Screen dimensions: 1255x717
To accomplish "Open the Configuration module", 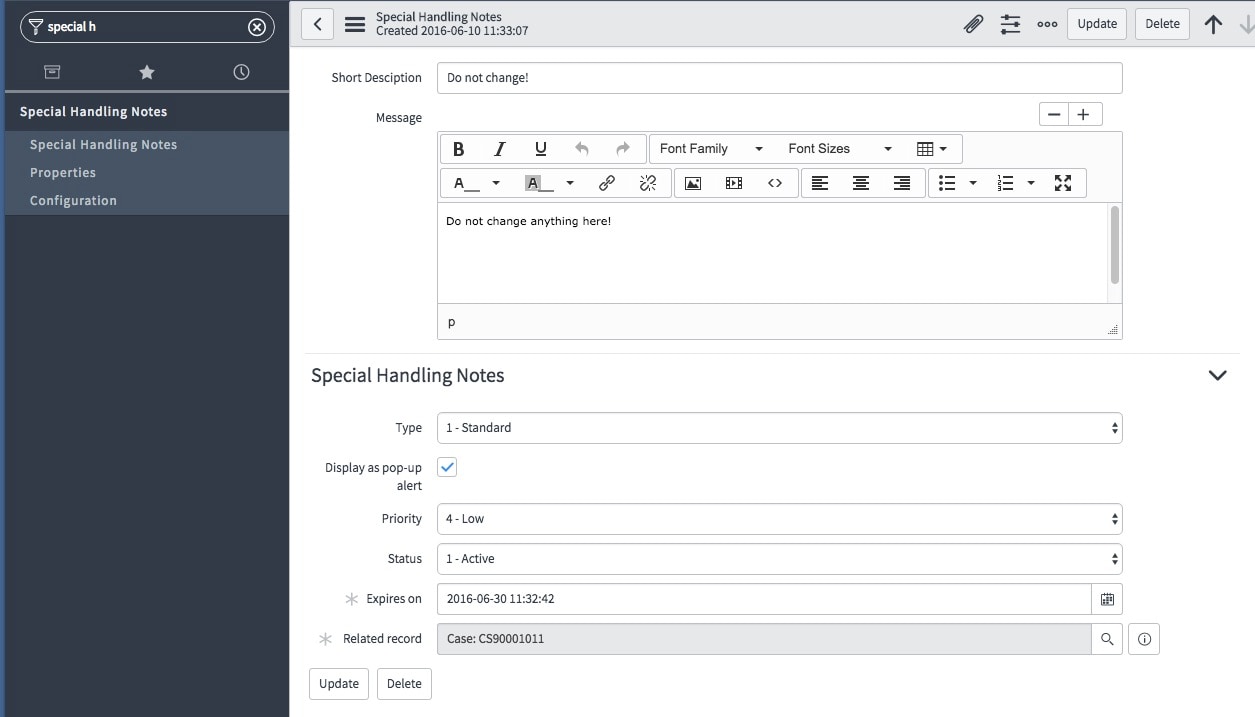I will (x=73, y=201).
